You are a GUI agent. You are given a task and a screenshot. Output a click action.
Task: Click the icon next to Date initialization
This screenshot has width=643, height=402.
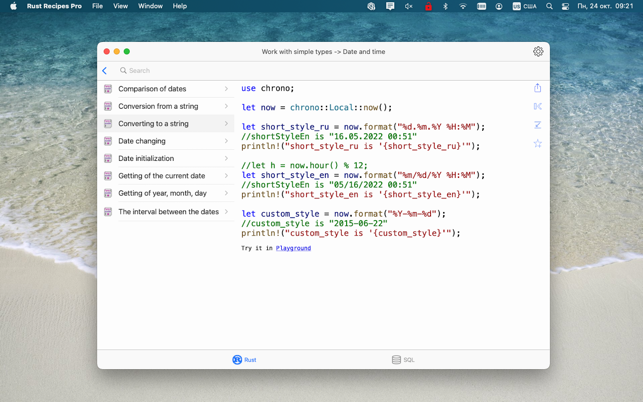pyautogui.click(x=108, y=158)
